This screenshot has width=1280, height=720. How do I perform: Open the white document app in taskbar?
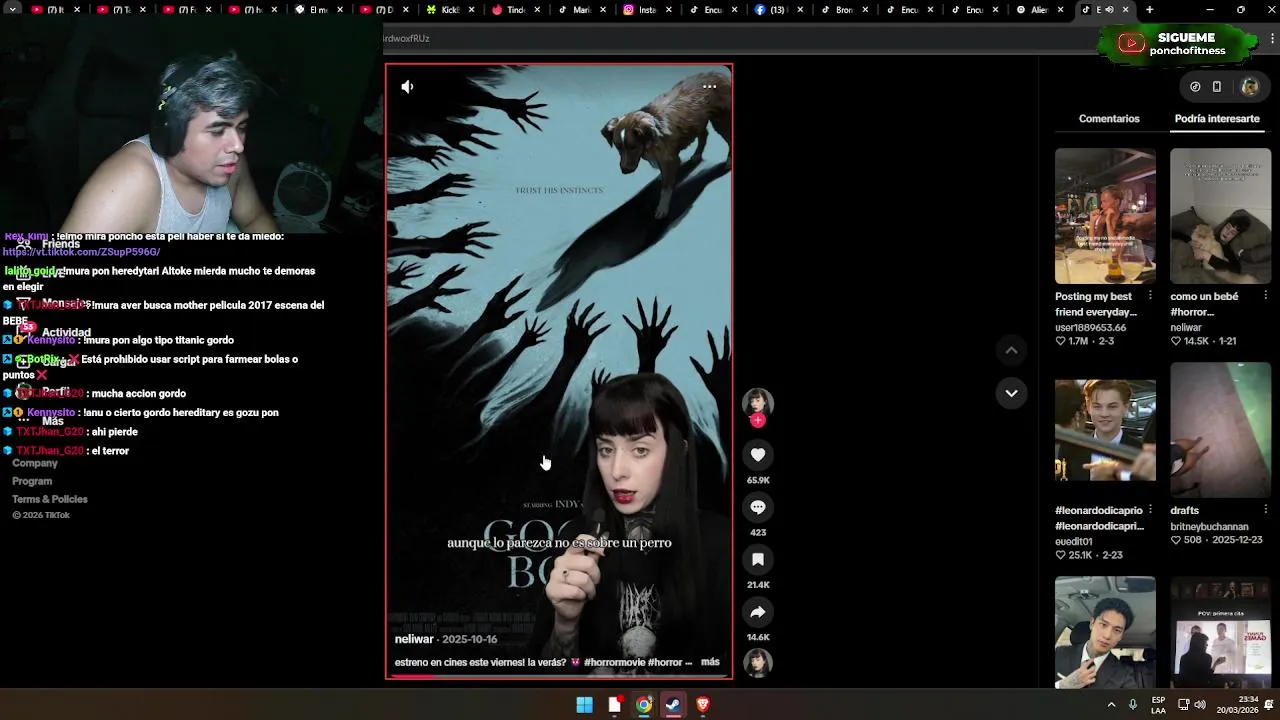tap(614, 705)
